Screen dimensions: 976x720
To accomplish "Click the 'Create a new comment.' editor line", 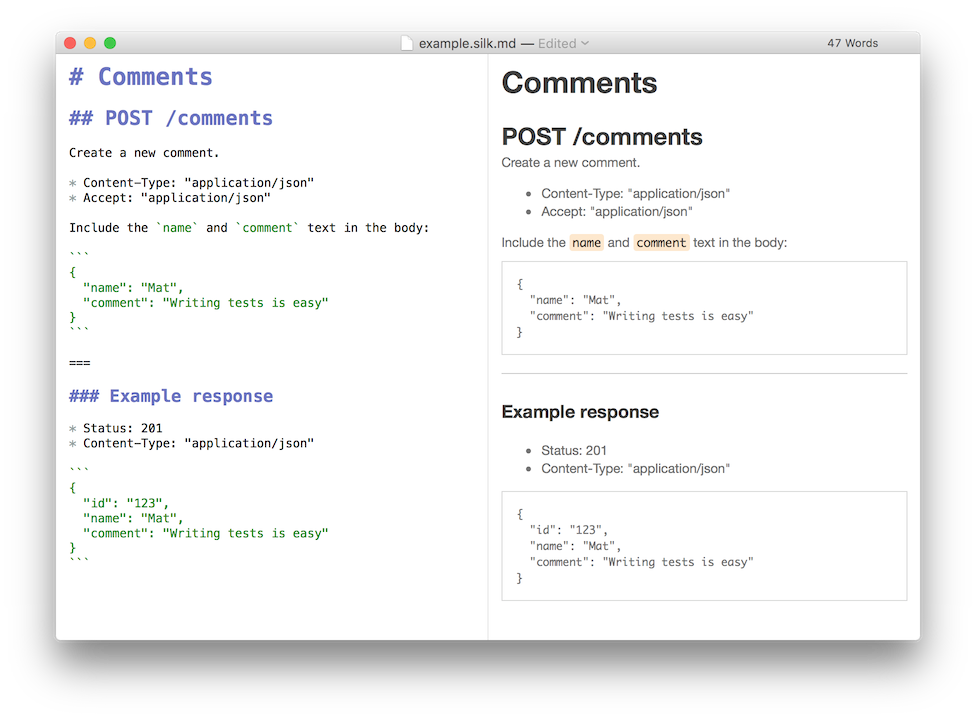I will (144, 153).
